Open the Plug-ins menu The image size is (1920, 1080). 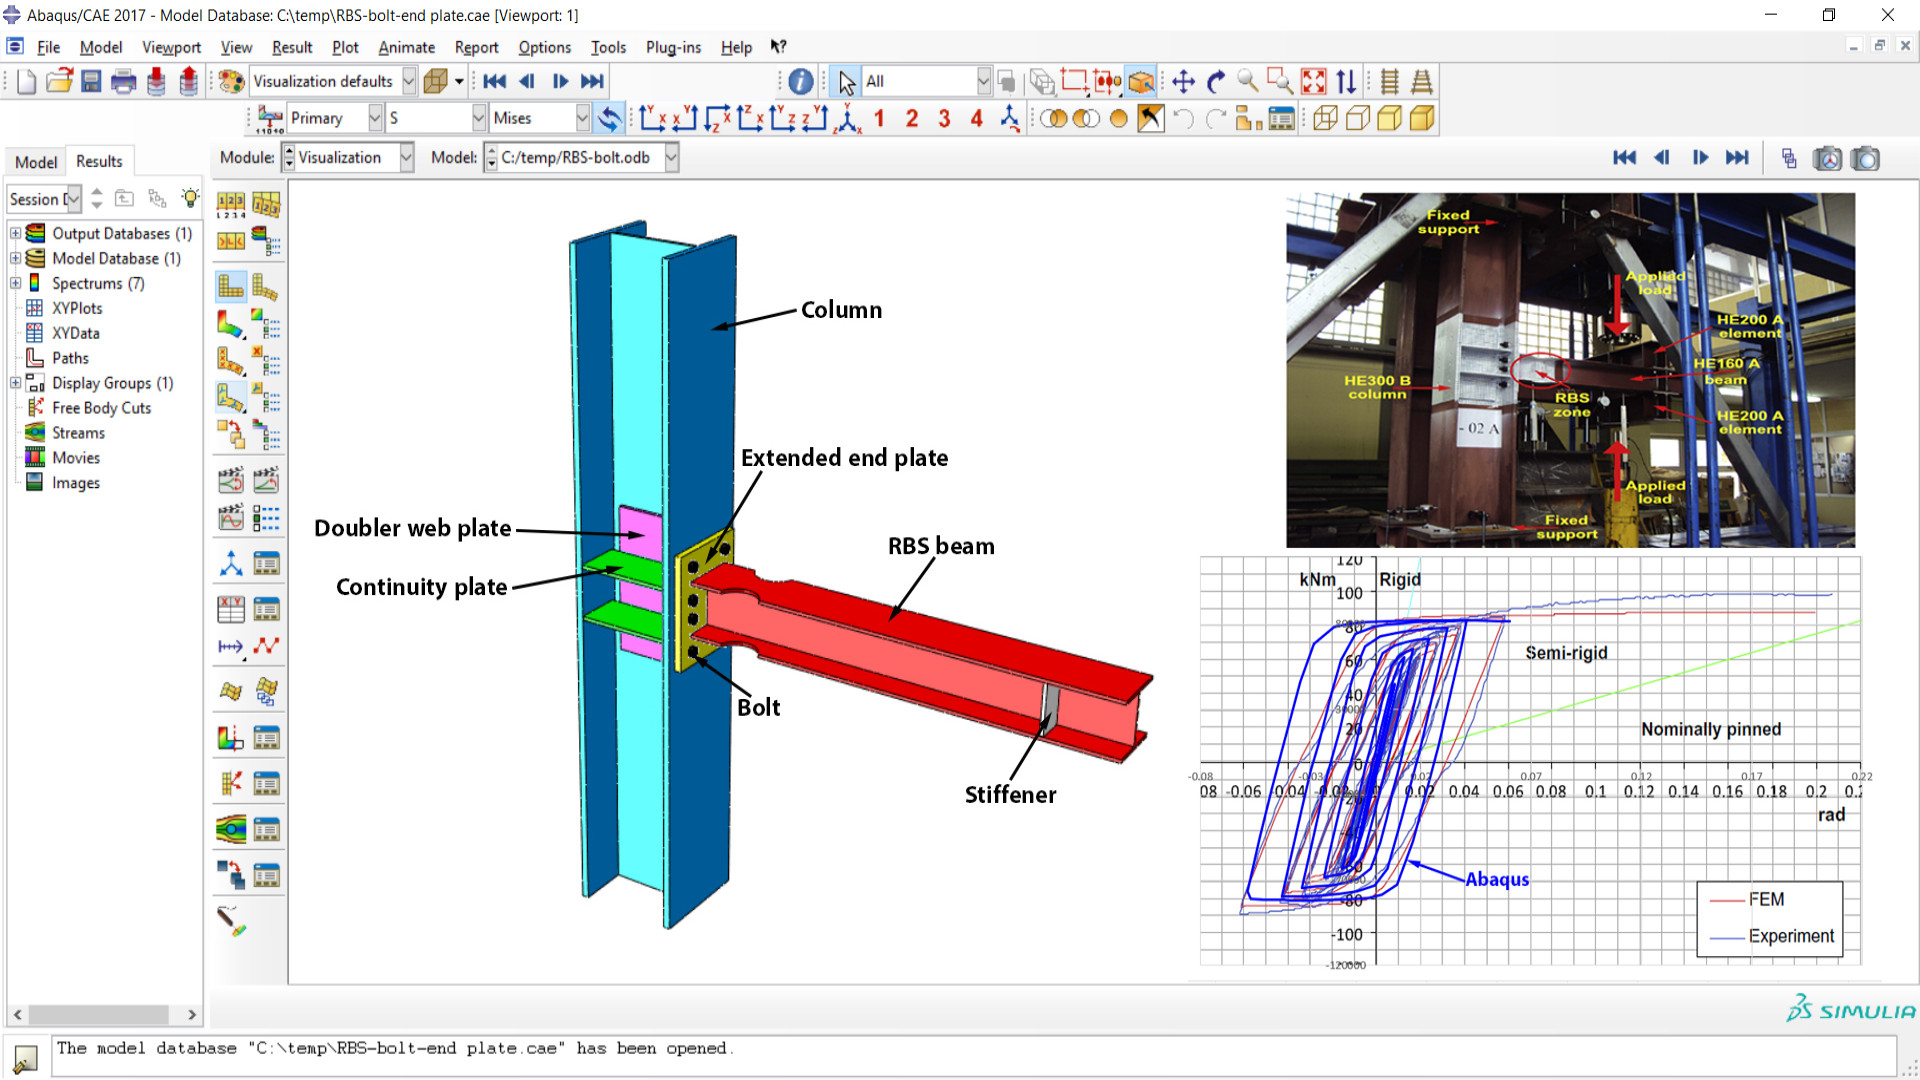[673, 47]
